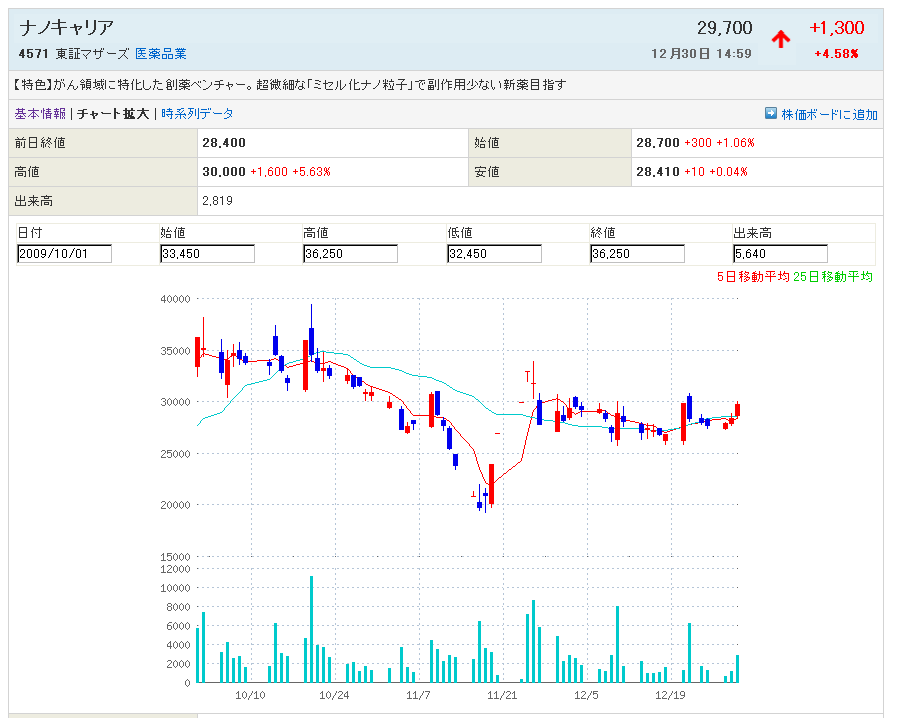900x718 pixels.
Task: Click the red 5日移動平均 legend label
Action: tap(753, 277)
